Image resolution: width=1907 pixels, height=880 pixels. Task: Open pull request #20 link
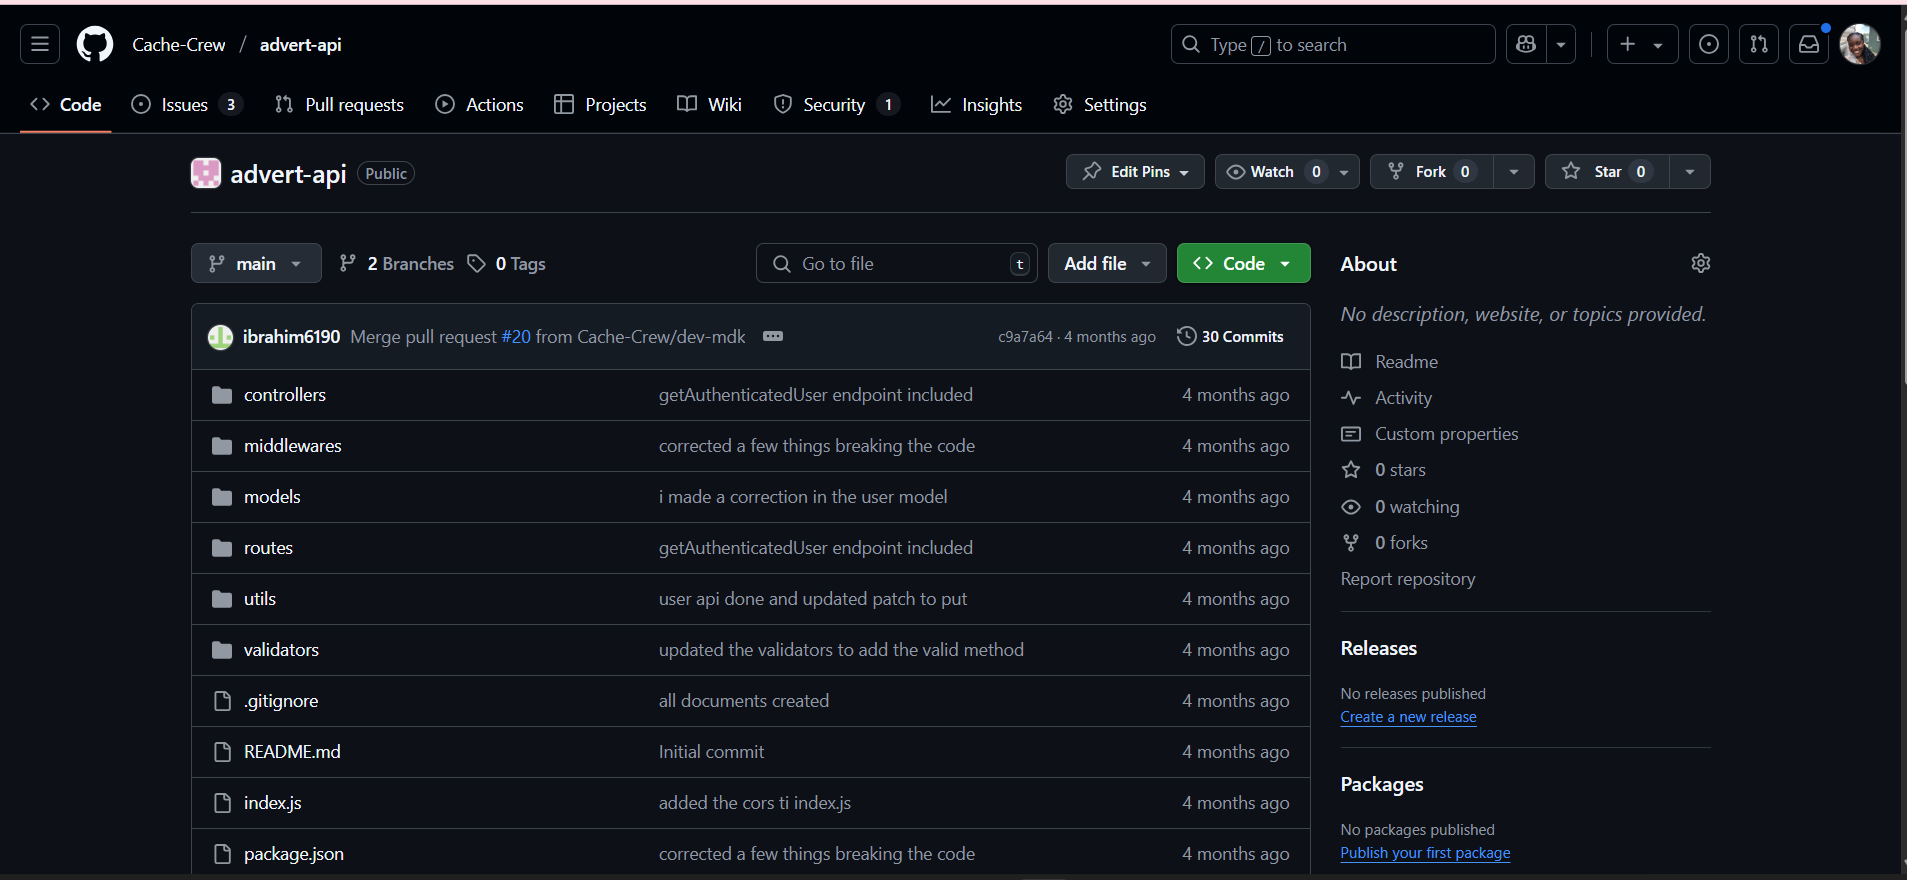(516, 337)
